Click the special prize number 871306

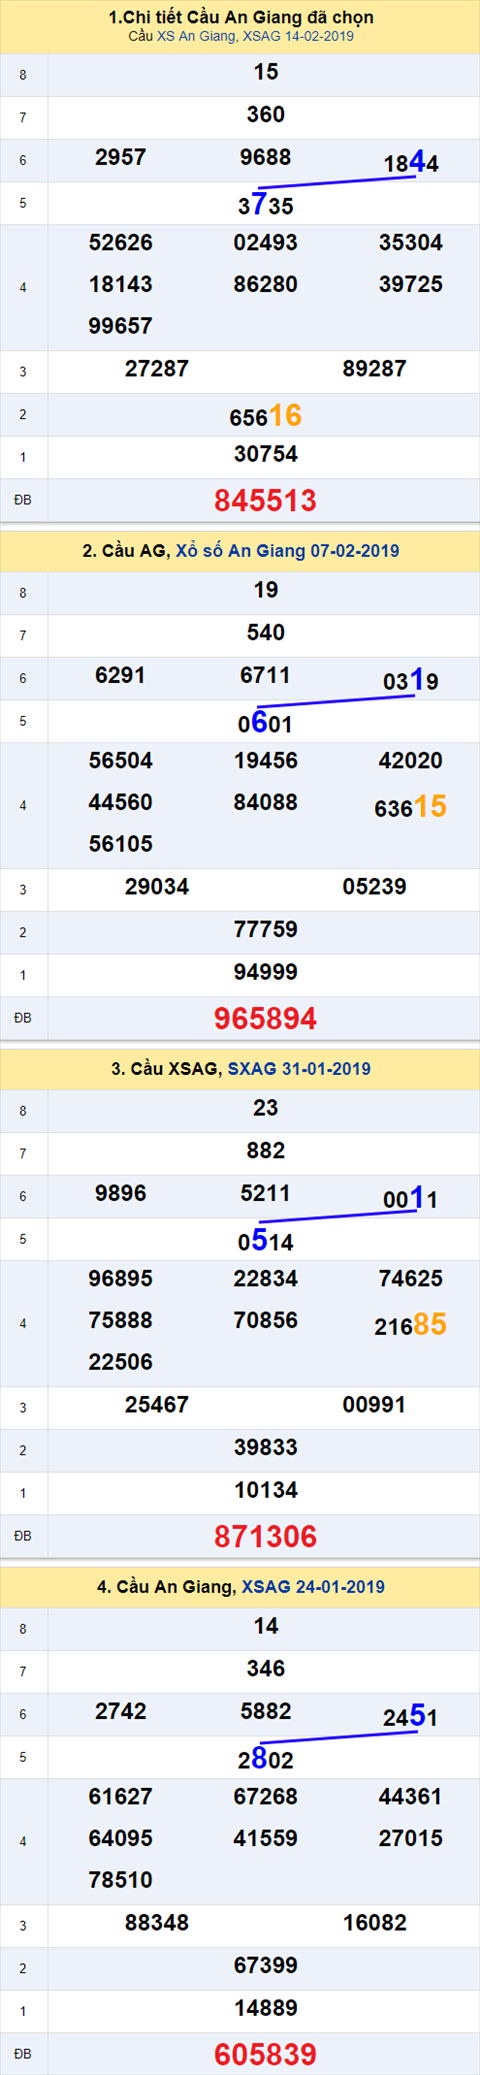pyautogui.click(x=265, y=1536)
